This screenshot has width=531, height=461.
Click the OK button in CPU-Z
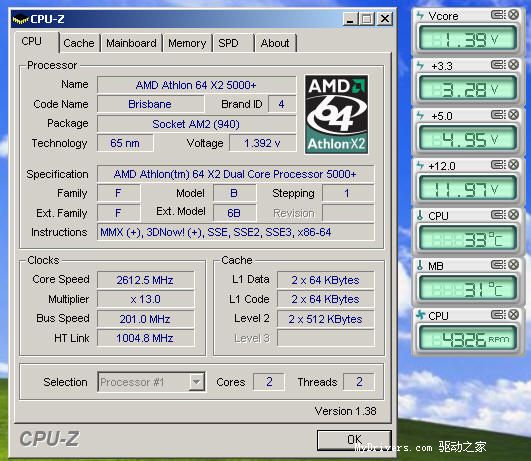click(x=354, y=440)
